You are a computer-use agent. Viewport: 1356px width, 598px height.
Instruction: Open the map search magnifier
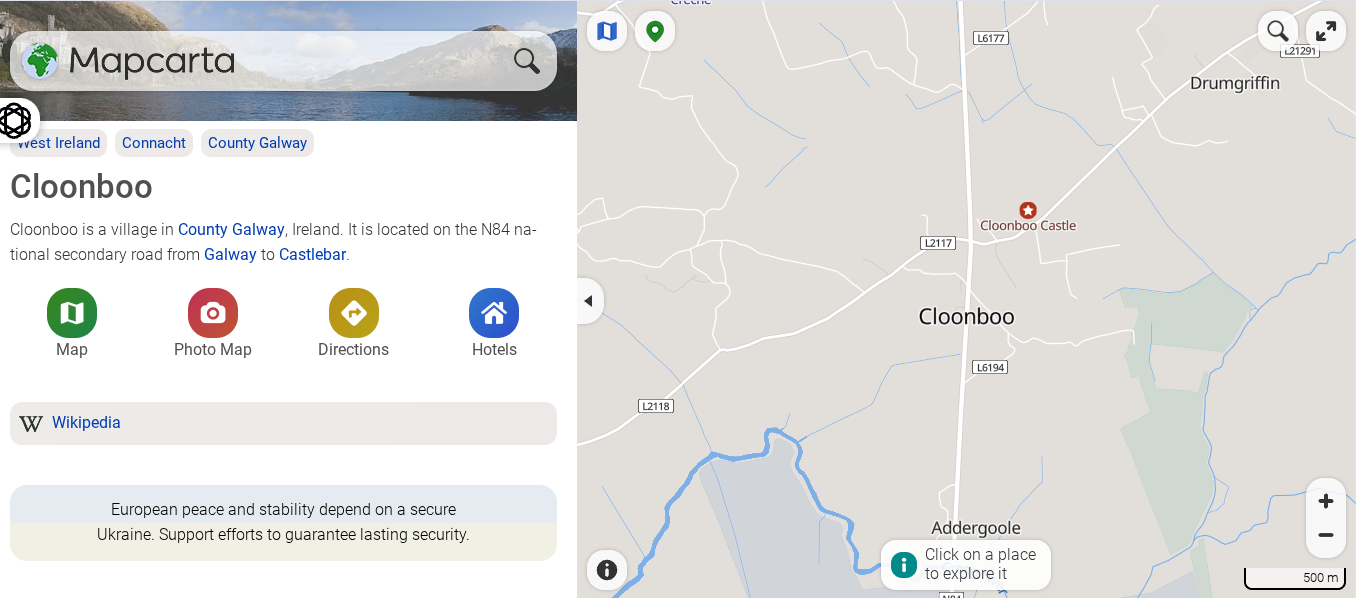[x=1278, y=31]
